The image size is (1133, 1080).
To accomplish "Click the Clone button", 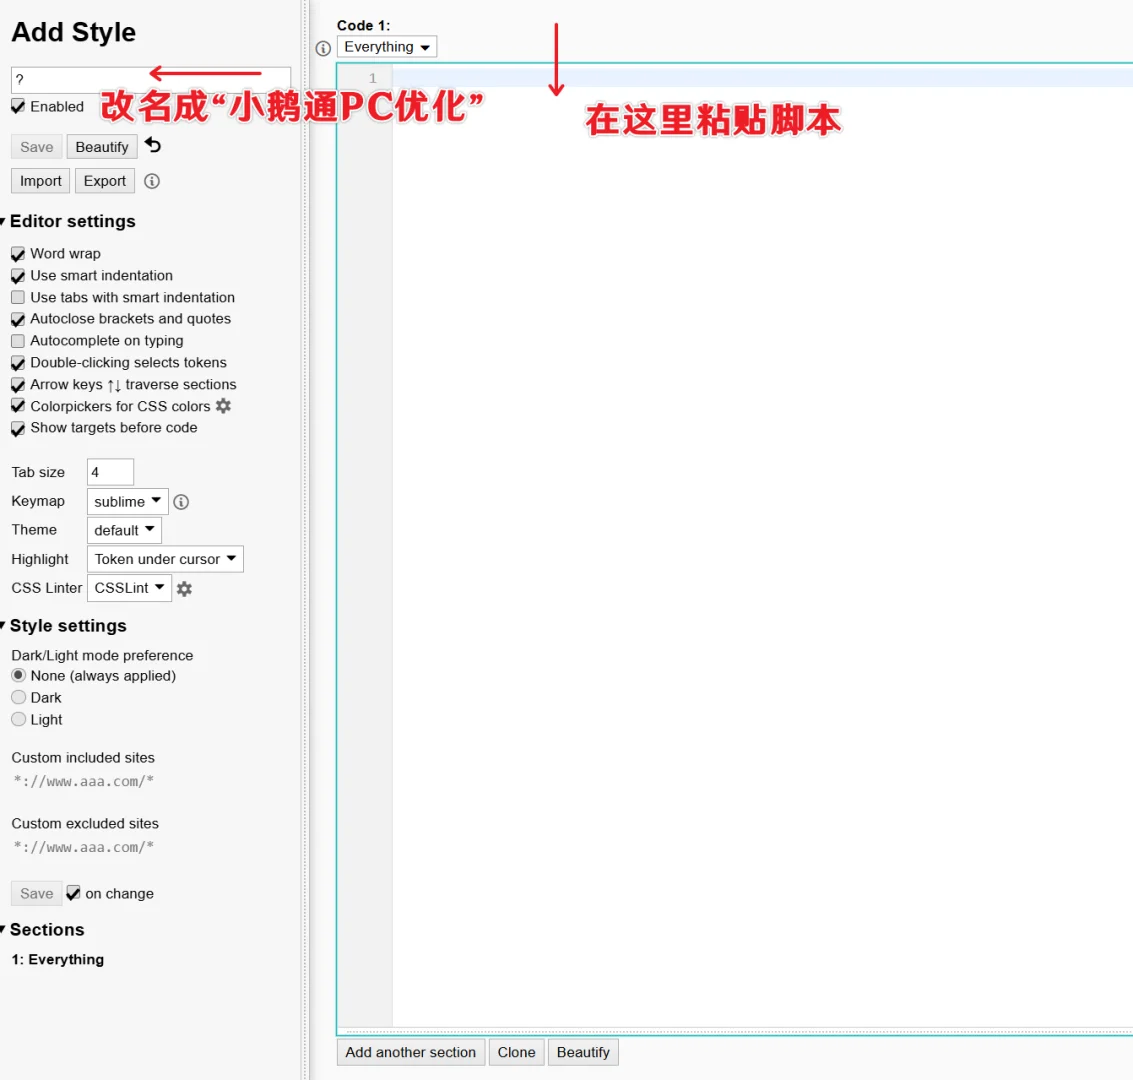I will point(516,1052).
